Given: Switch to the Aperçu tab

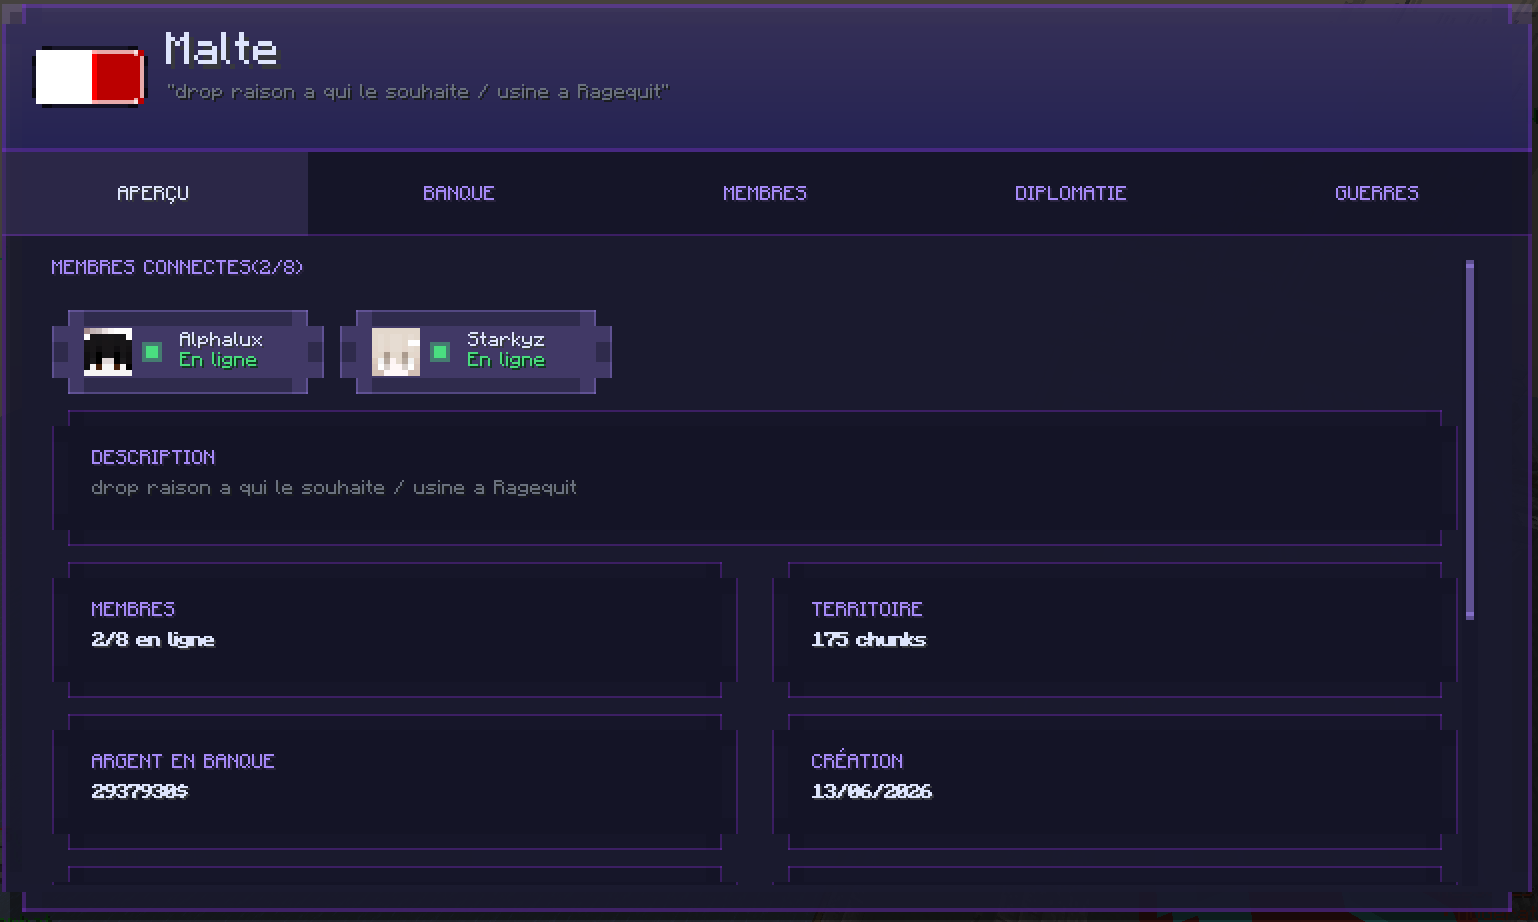Looking at the screenshot, I should click(x=154, y=193).
